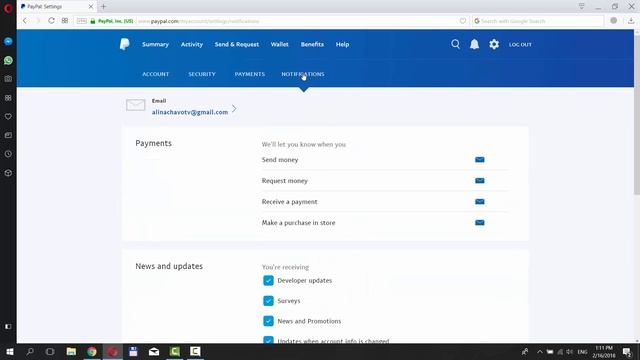
Task: Open the alinachavotv@gmail.com email link
Action: click(x=190, y=112)
